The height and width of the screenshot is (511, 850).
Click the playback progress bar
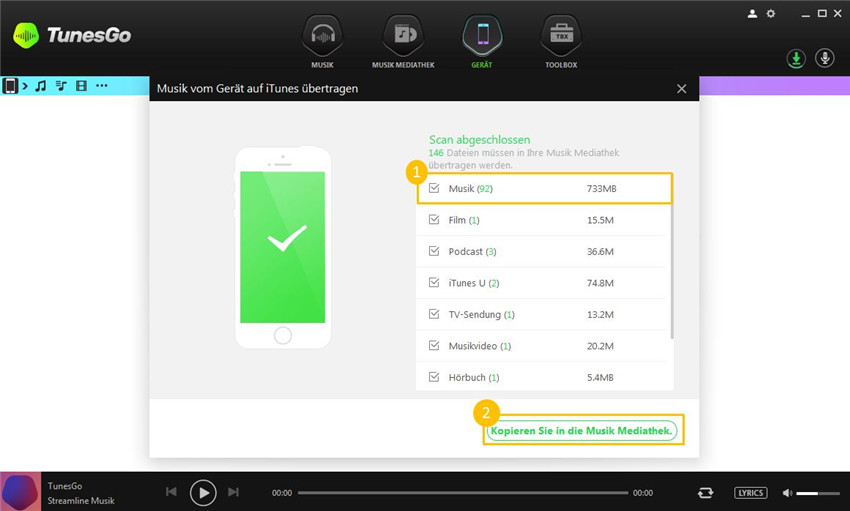[x=463, y=493]
